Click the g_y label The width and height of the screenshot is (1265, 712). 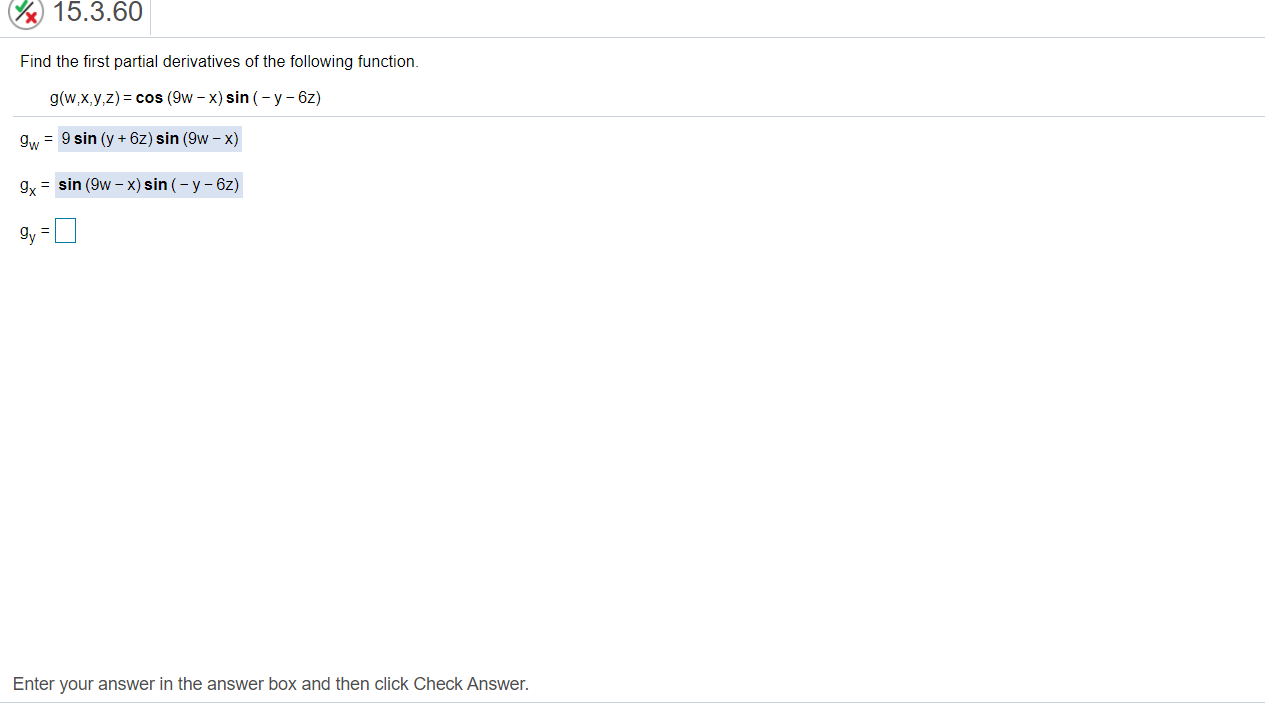pos(28,234)
